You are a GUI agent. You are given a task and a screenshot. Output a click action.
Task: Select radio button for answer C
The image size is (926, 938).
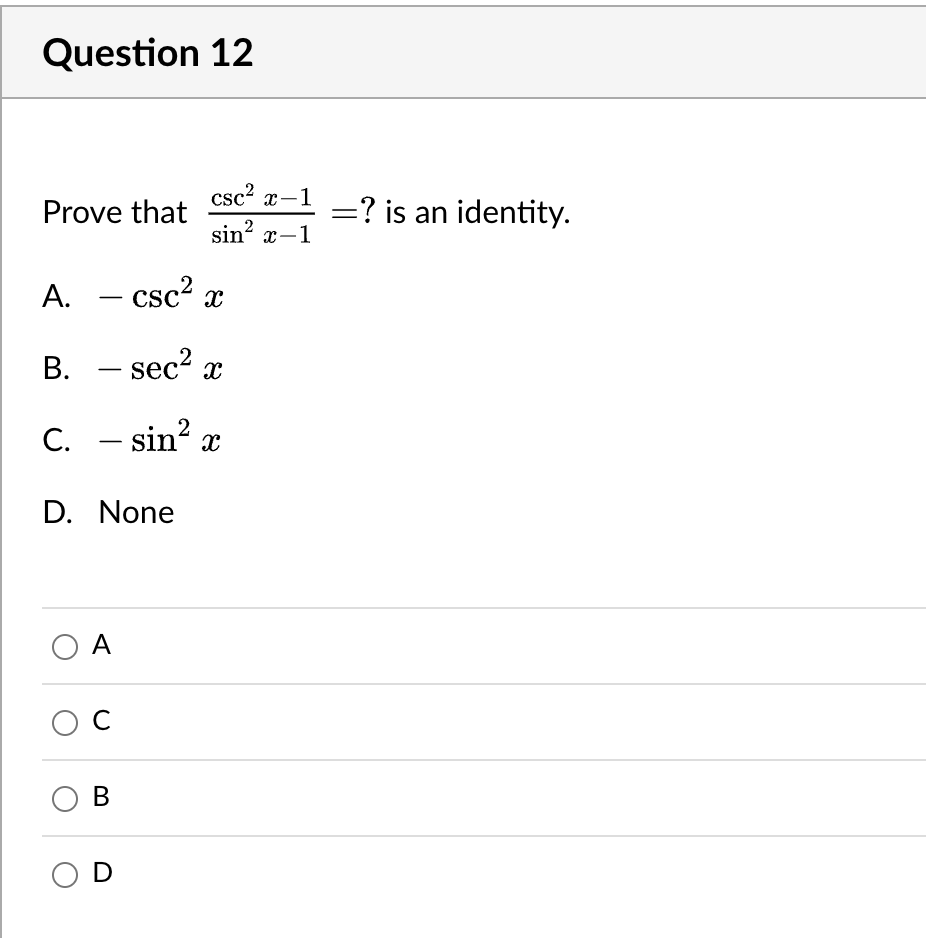(x=64, y=723)
